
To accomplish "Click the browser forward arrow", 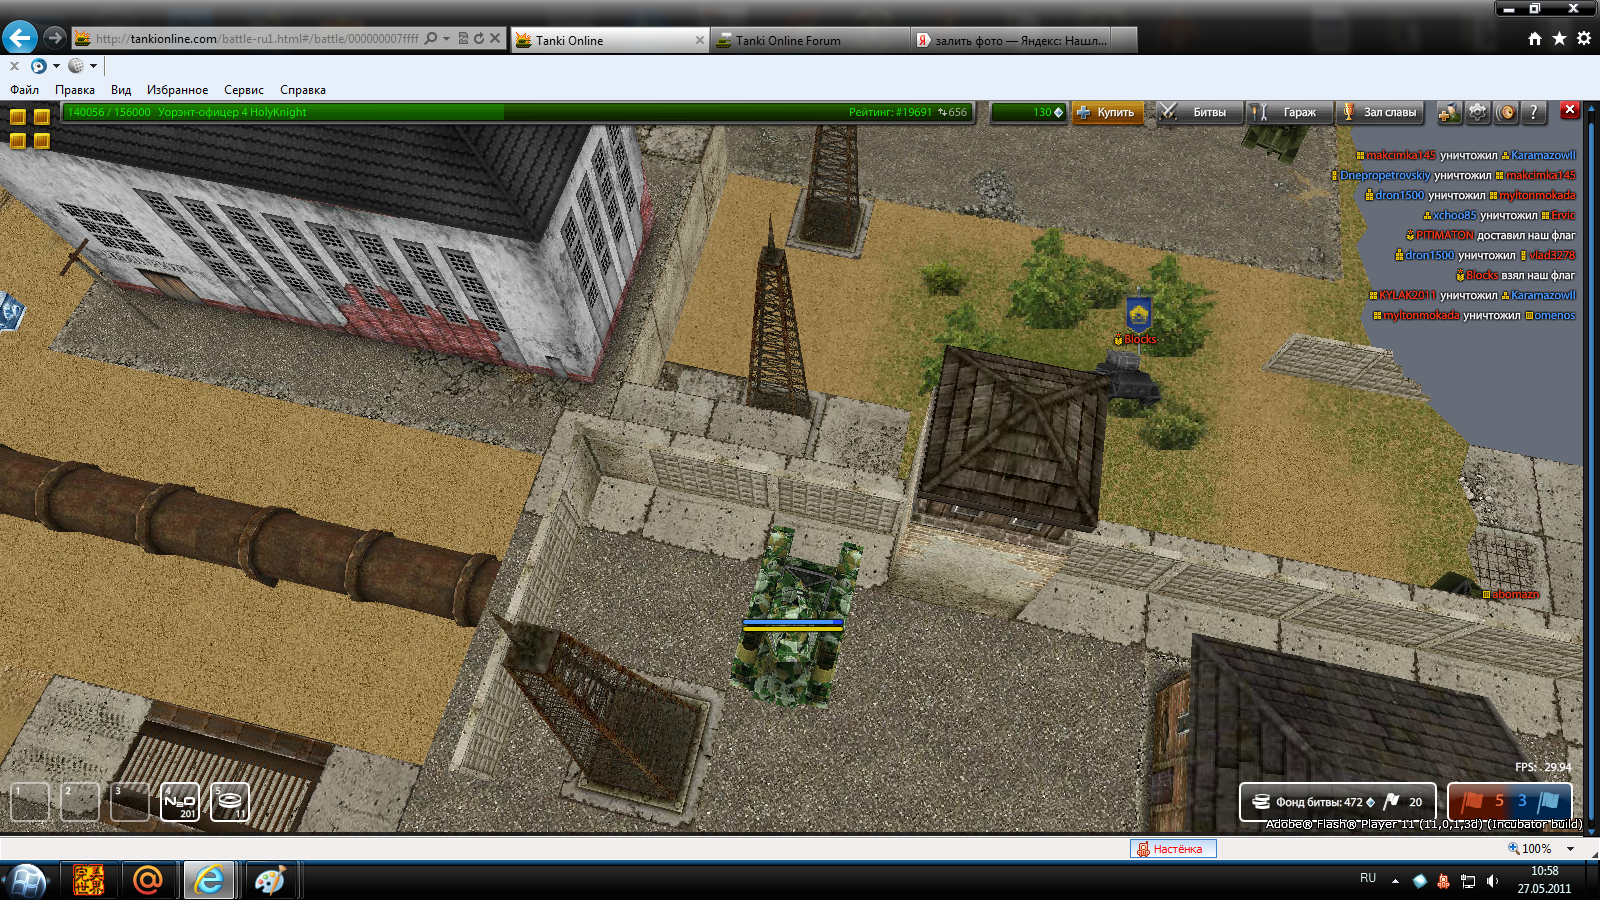I will coord(55,38).
